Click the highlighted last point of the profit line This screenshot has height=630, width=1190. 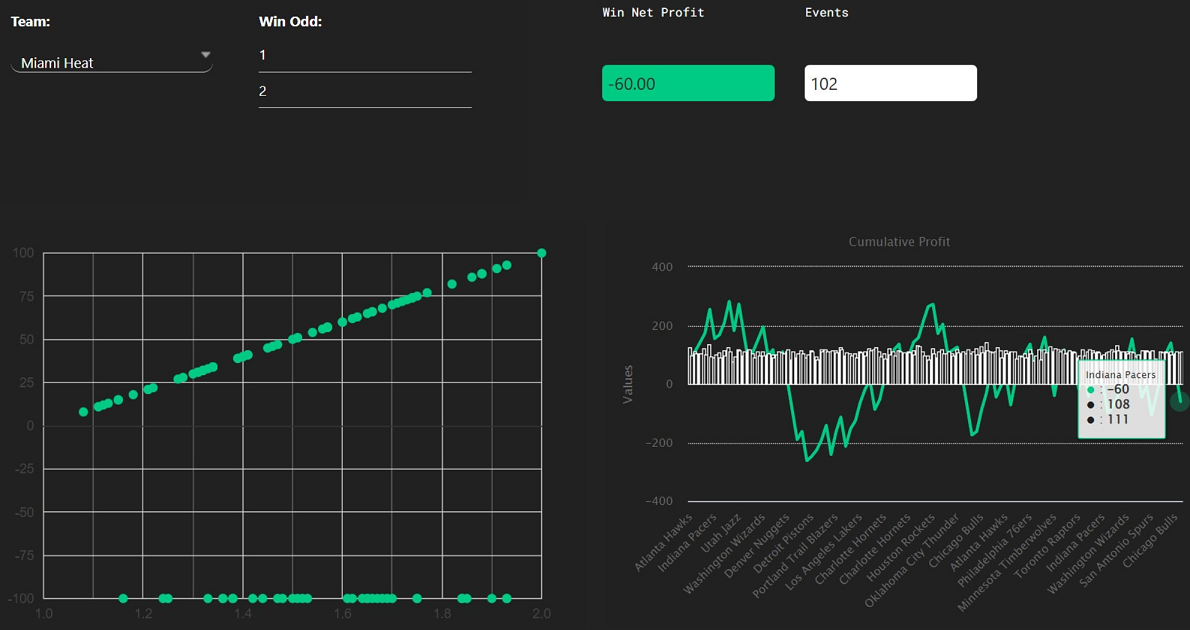(1180, 401)
